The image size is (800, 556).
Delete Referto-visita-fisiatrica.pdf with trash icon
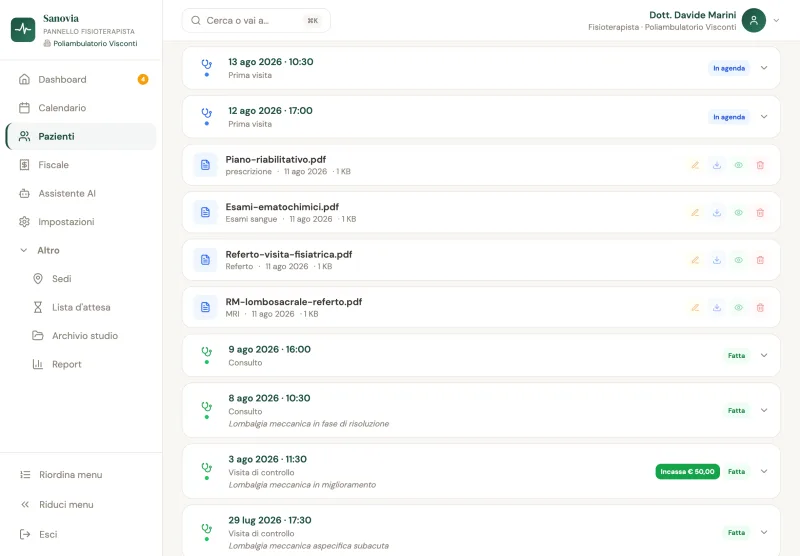(x=760, y=260)
